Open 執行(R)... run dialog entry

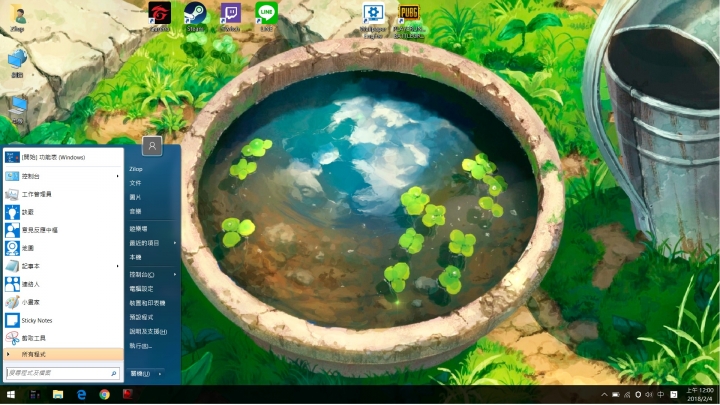[141, 346]
